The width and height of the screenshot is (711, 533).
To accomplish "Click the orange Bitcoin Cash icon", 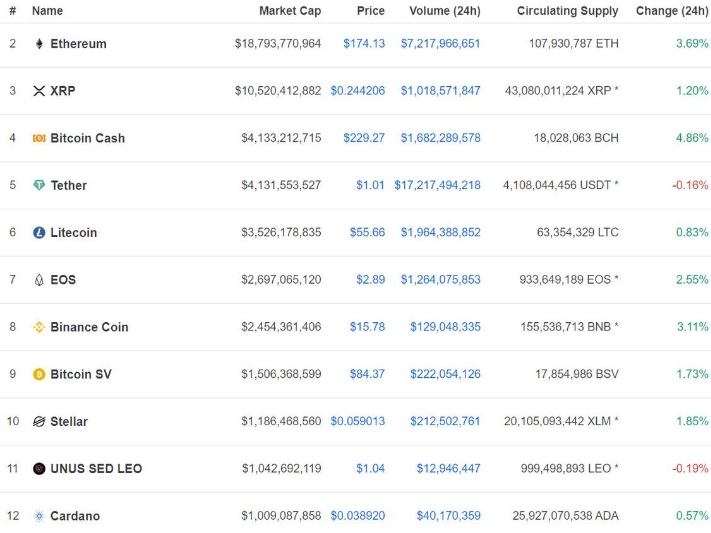I will point(39,138).
